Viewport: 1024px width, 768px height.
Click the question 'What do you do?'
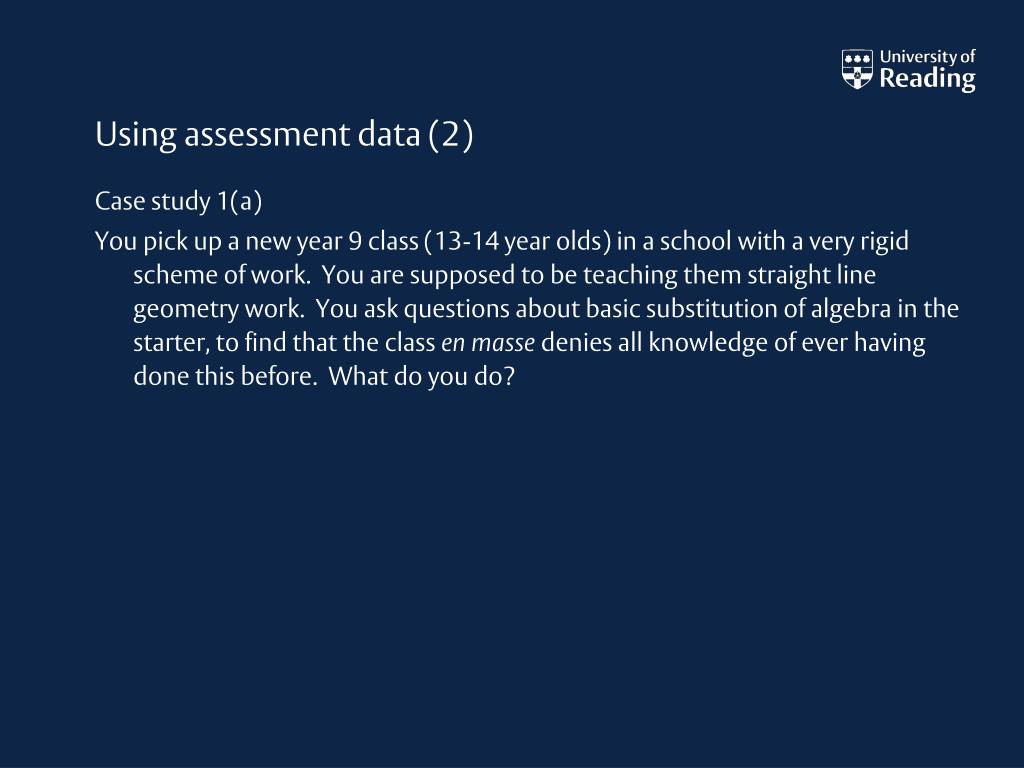pyautogui.click(x=422, y=376)
